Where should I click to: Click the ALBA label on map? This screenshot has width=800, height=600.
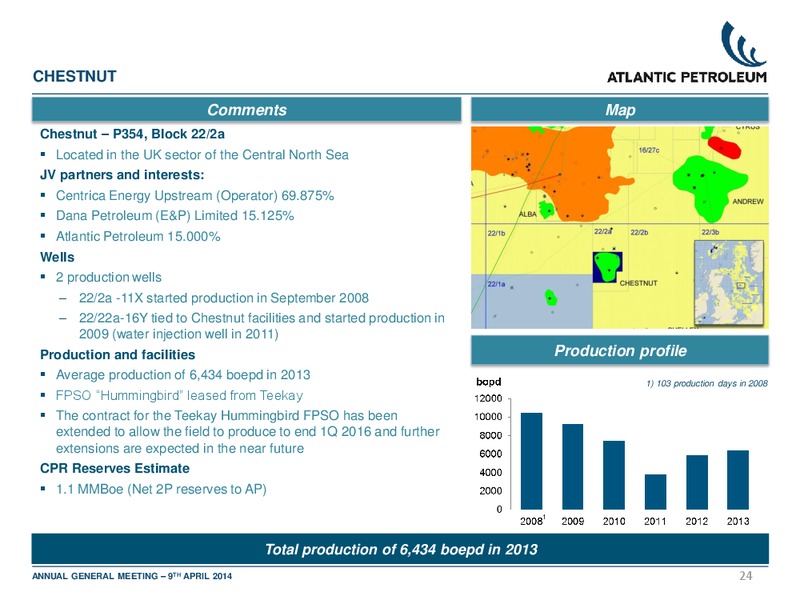[528, 214]
